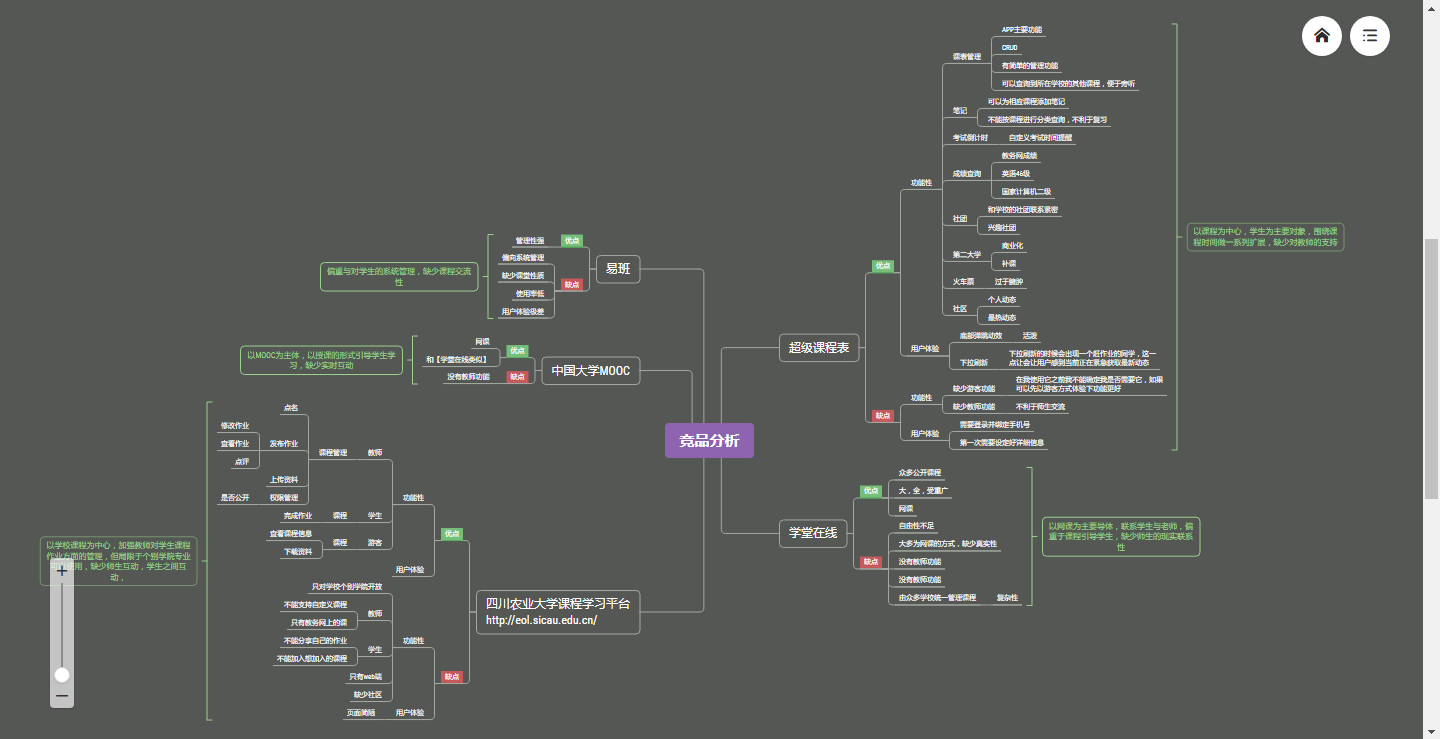Select the 管理性强 leaf under 易班
1440x739 pixels.
pos(530,240)
